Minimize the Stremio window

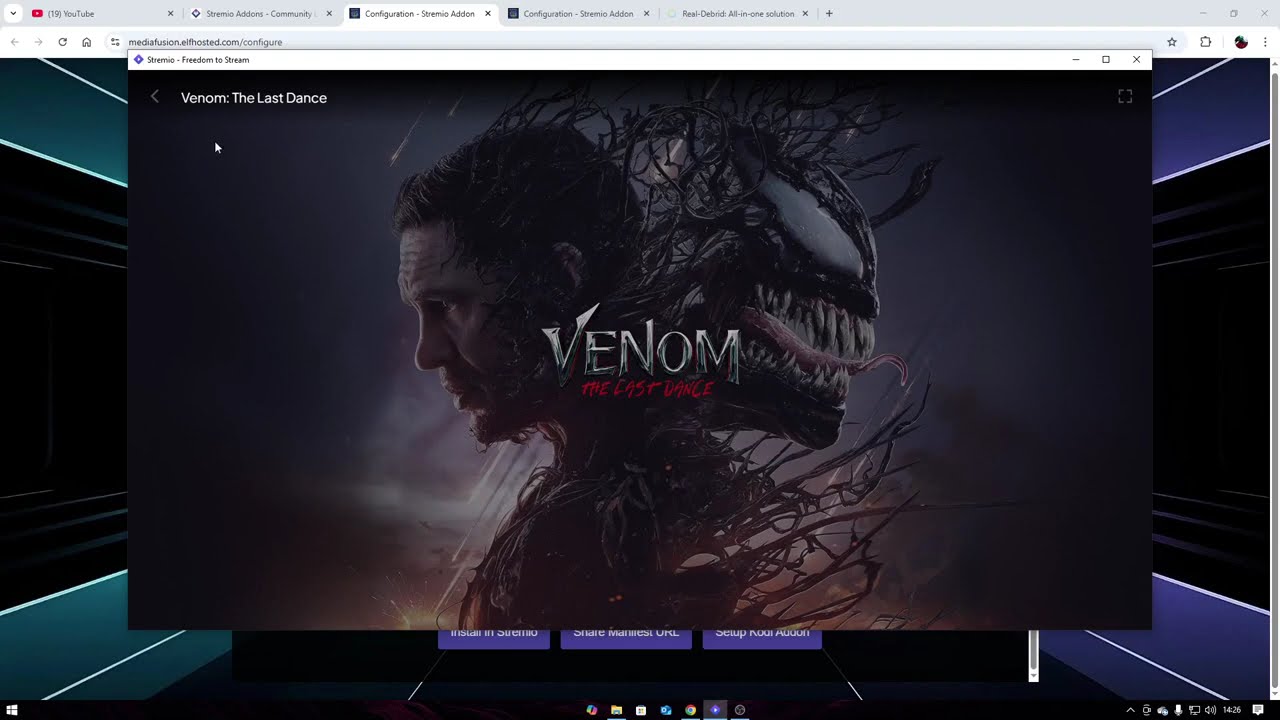tap(1076, 60)
